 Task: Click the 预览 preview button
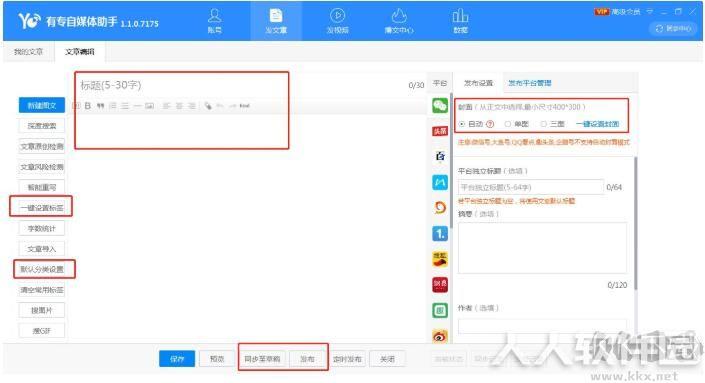[x=217, y=359]
